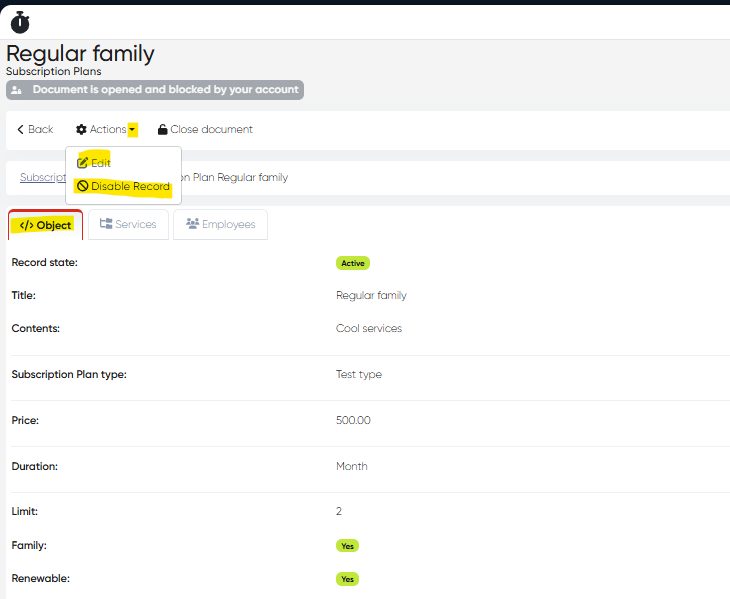The image size is (730, 599).
Task: Click the gear icon beside Actions
Action: [81, 130]
